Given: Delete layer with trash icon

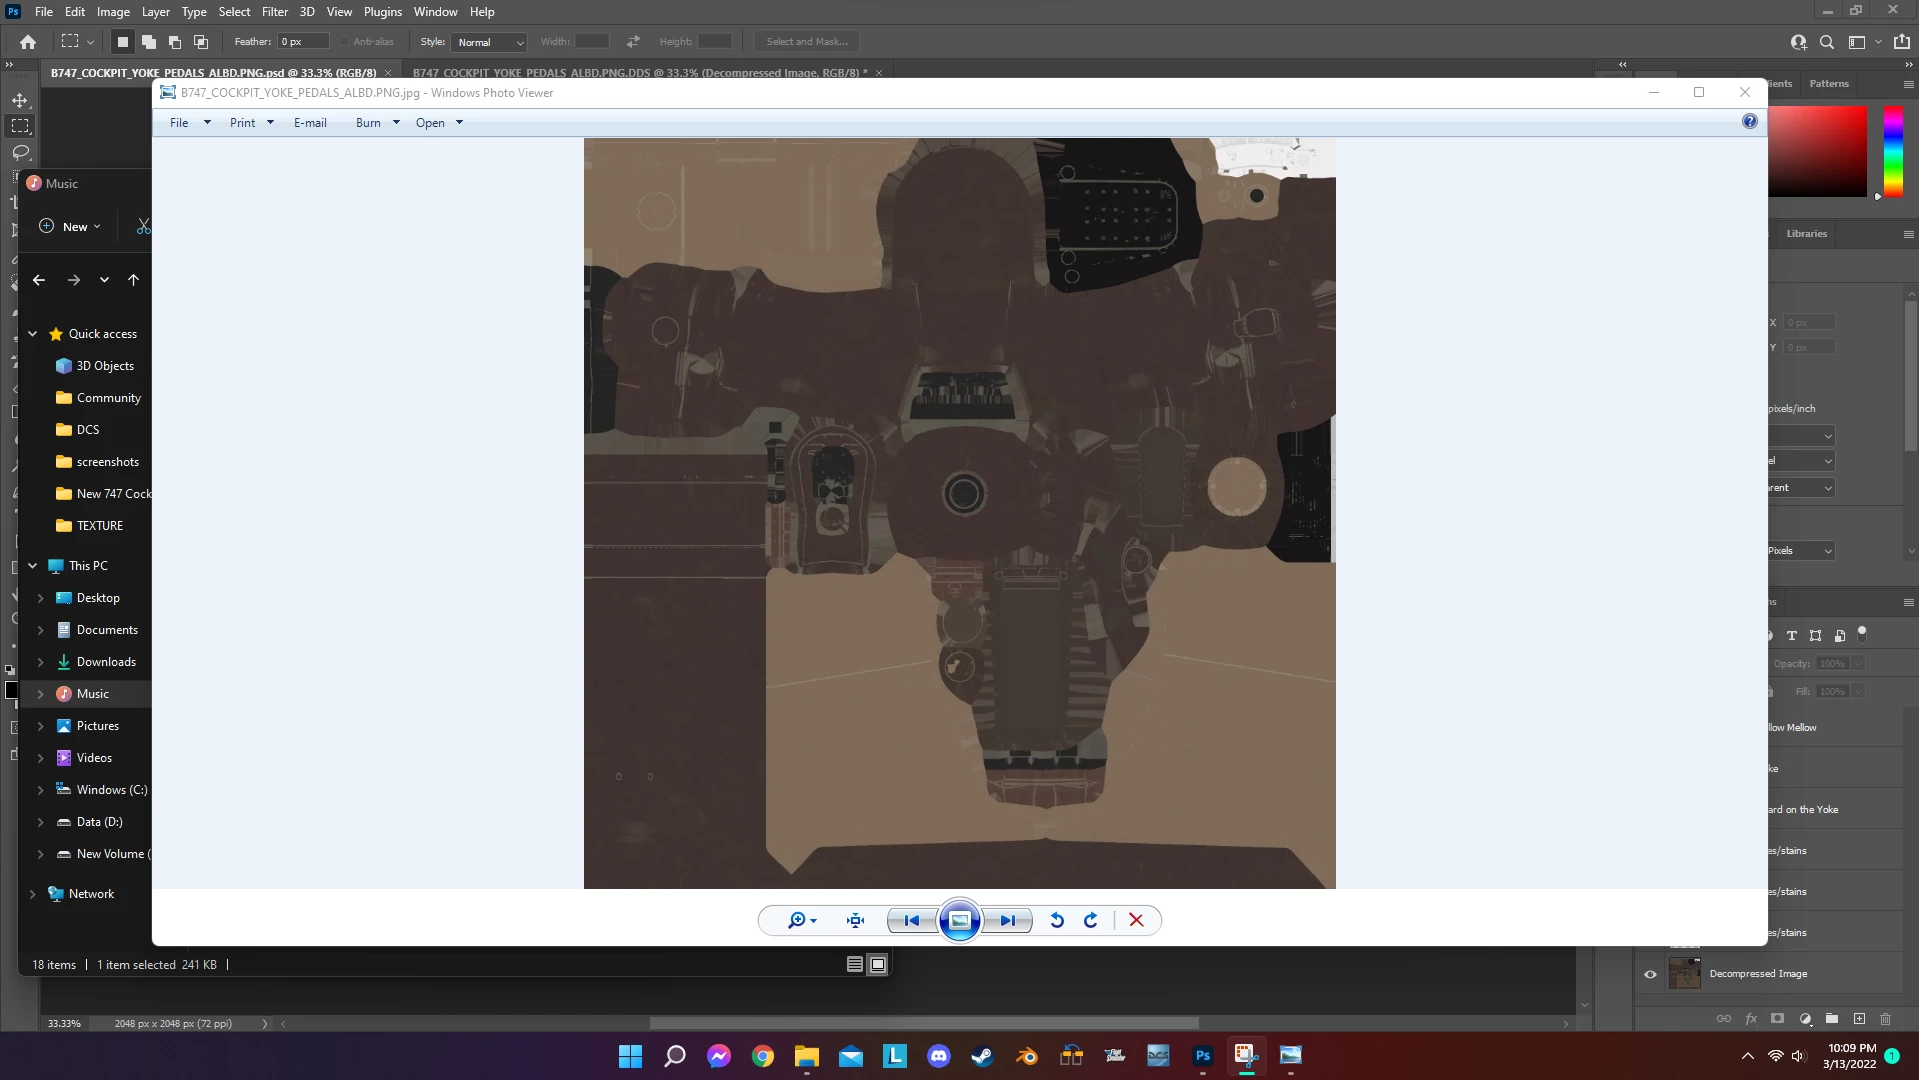Looking at the screenshot, I should coord(1886,1019).
